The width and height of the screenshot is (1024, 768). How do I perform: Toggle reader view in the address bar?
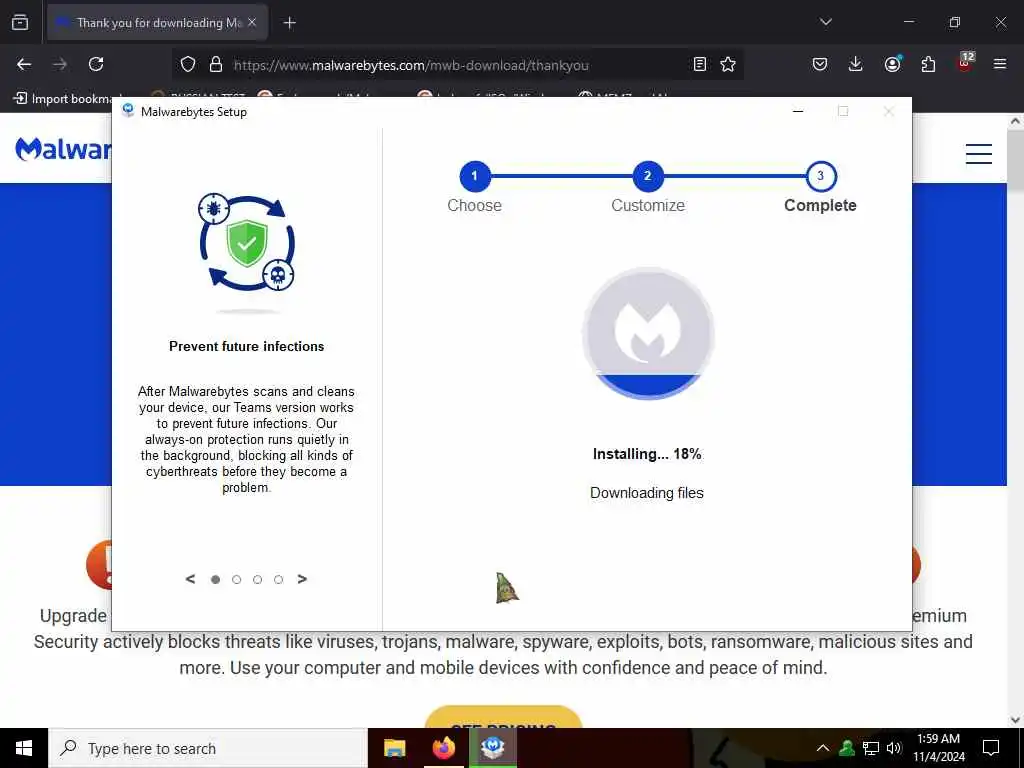699,64
